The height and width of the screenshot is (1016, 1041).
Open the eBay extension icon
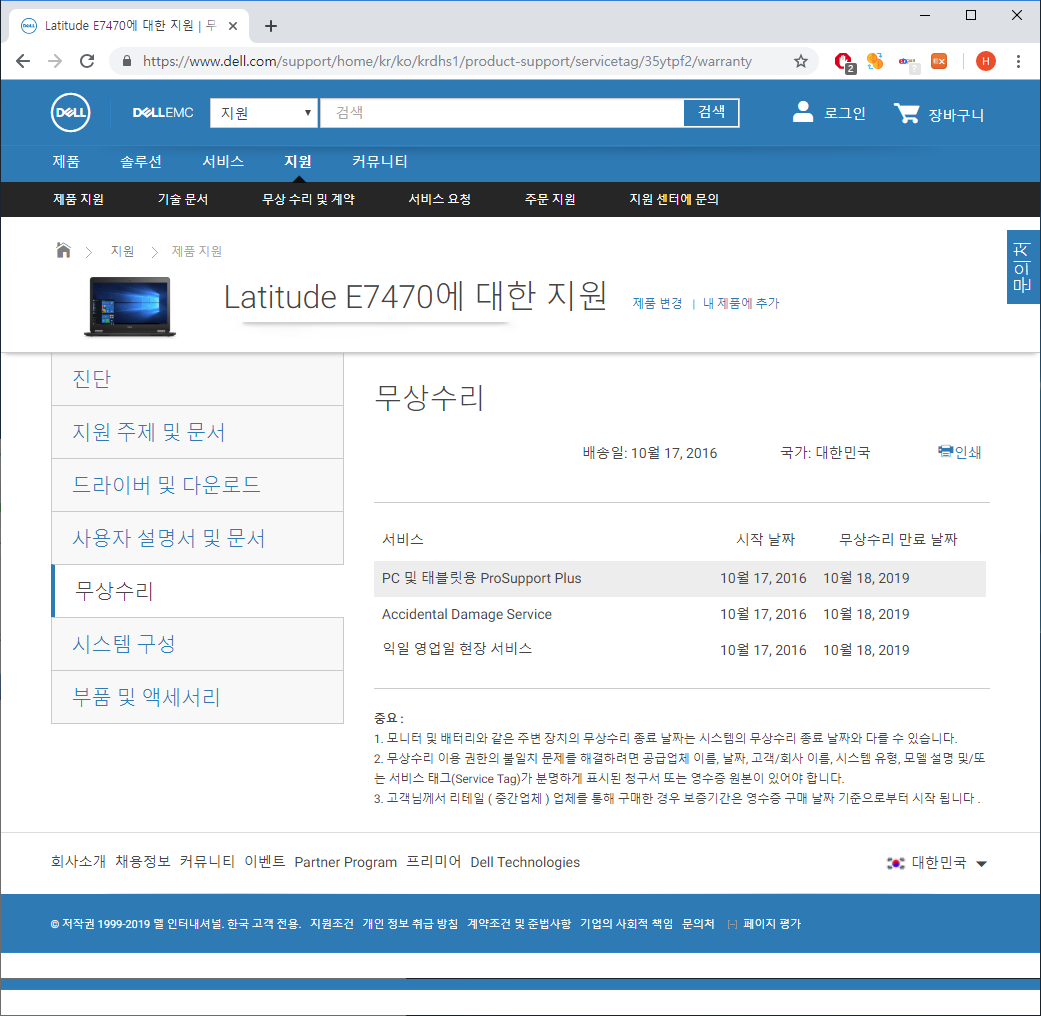pos(908,62)
